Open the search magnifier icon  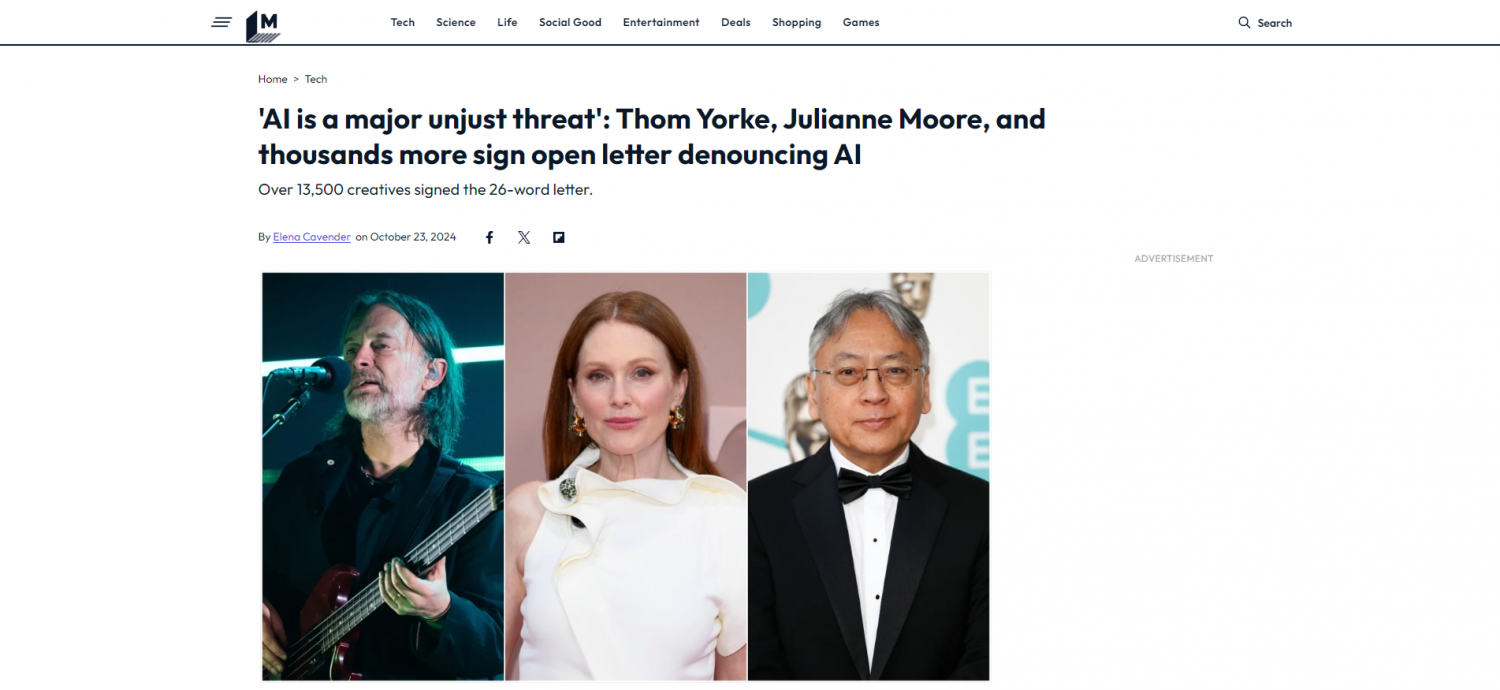point(1244,22)
